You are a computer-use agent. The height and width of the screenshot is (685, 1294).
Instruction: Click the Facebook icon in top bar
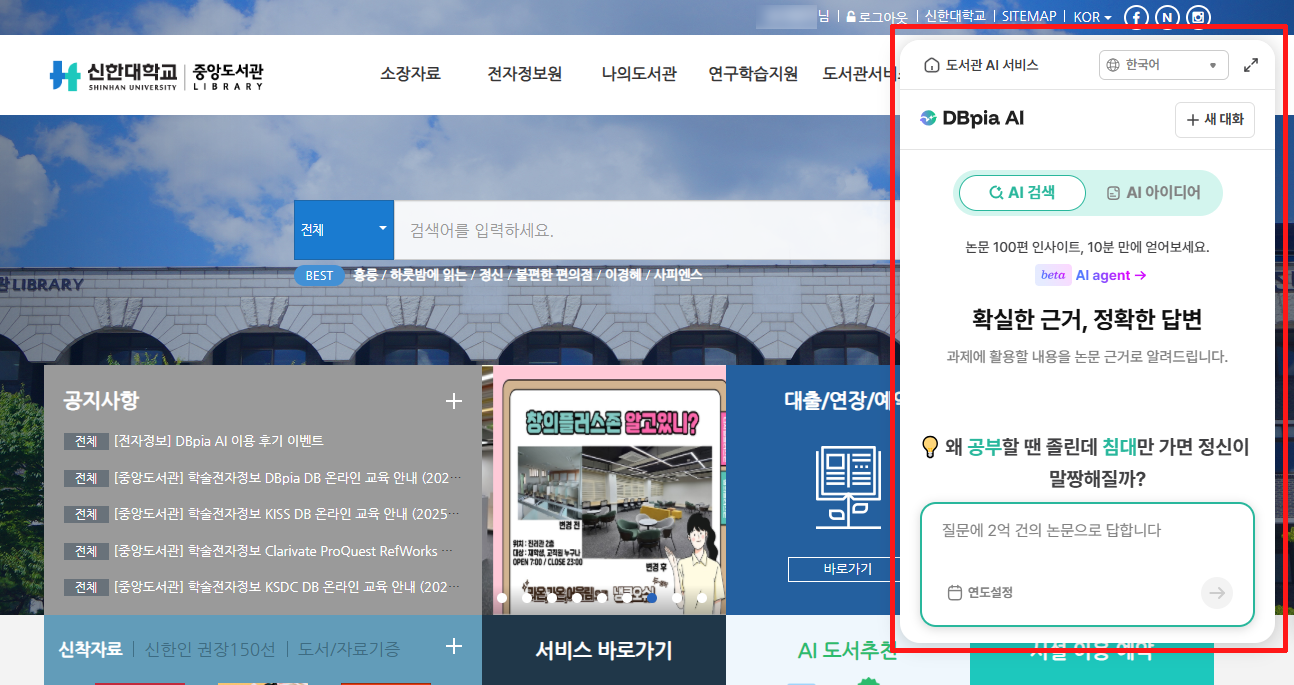point(1136,17)
